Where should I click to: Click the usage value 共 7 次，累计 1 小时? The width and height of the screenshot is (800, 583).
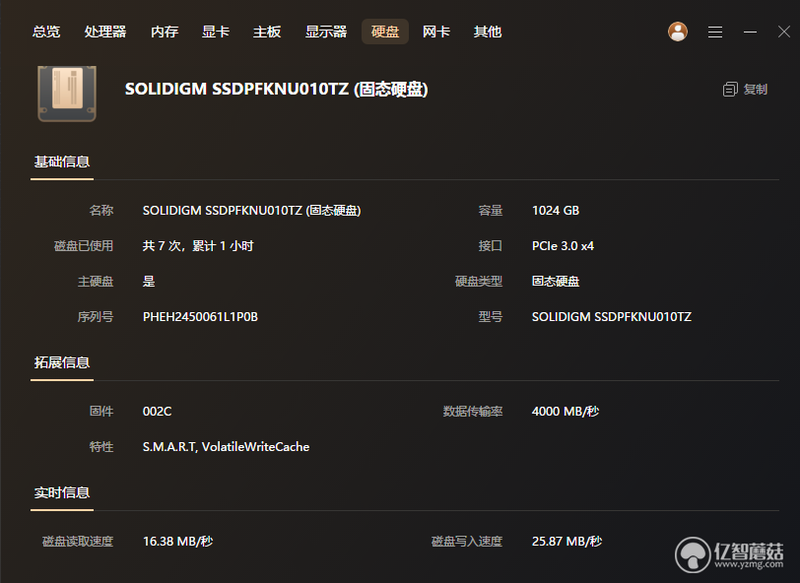[x=198, y=246]
